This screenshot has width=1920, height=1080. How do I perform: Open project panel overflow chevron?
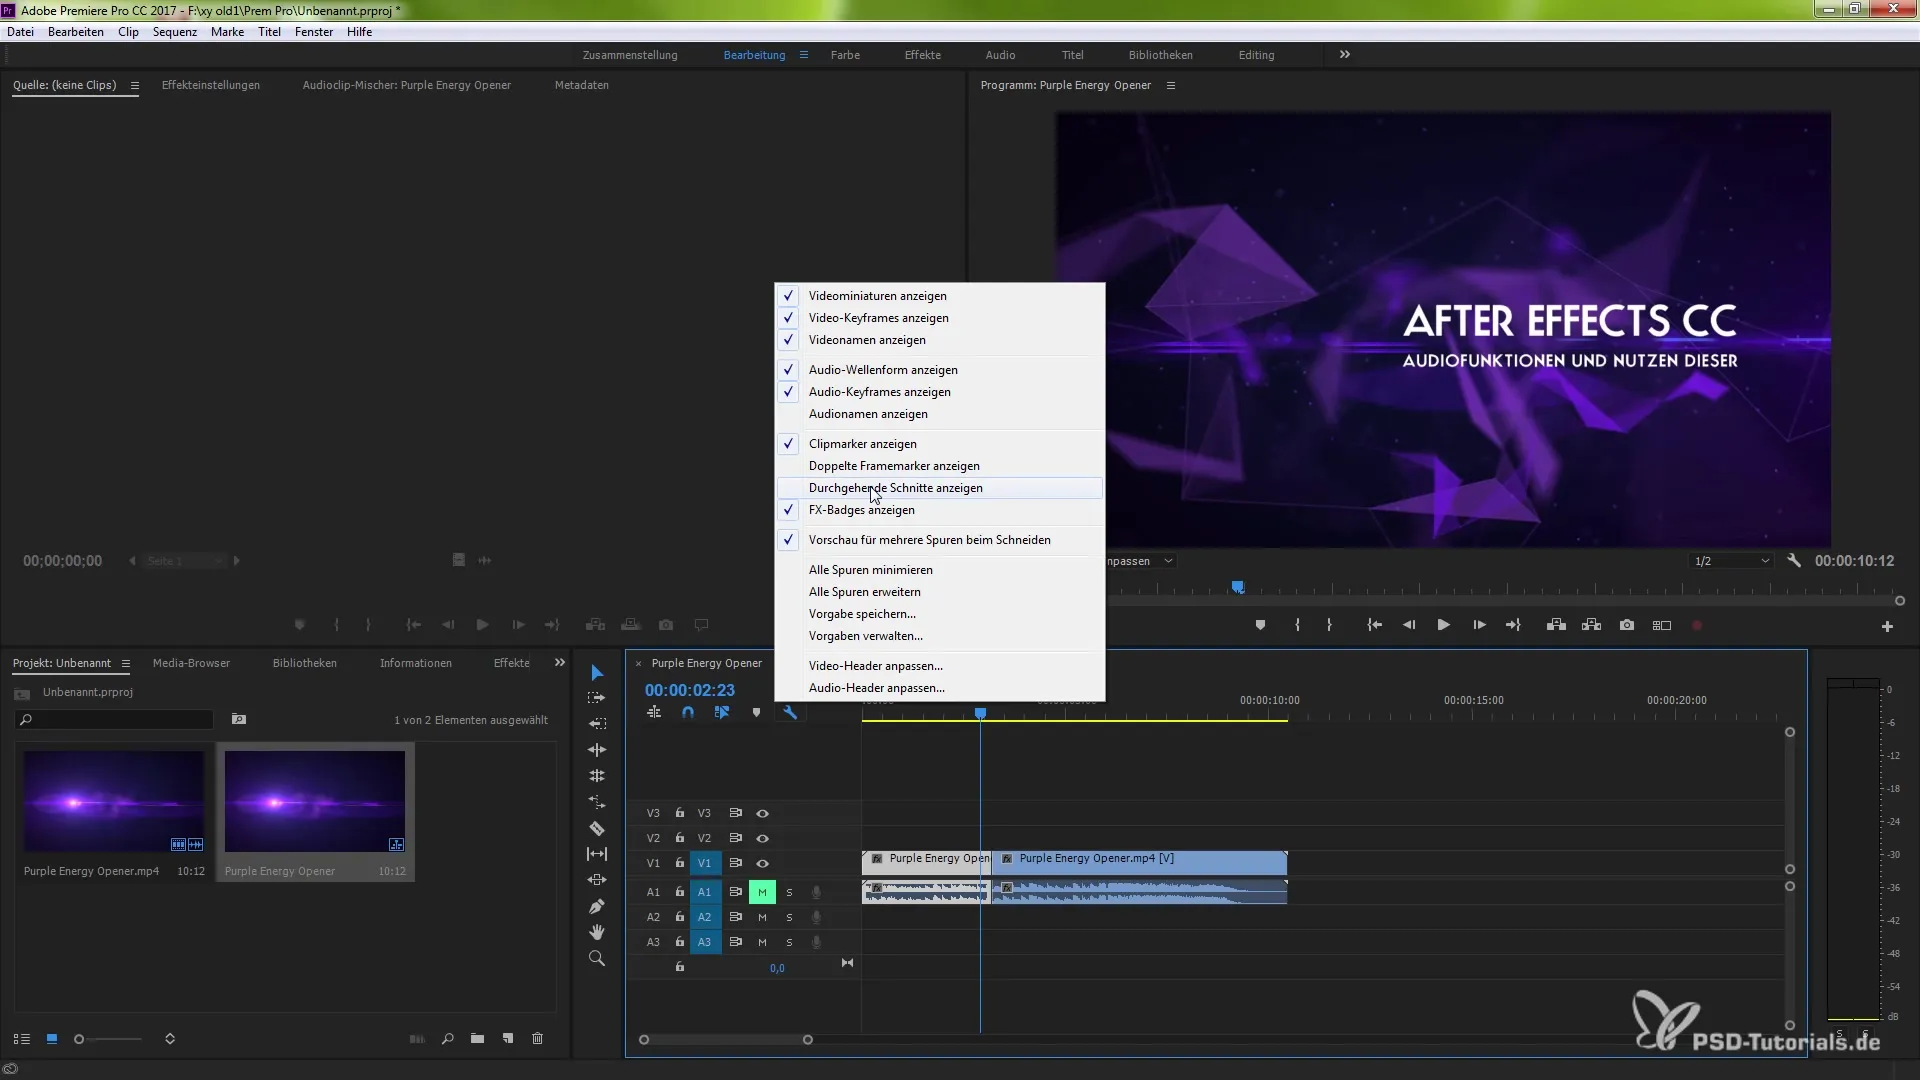[x=560, y=663]
